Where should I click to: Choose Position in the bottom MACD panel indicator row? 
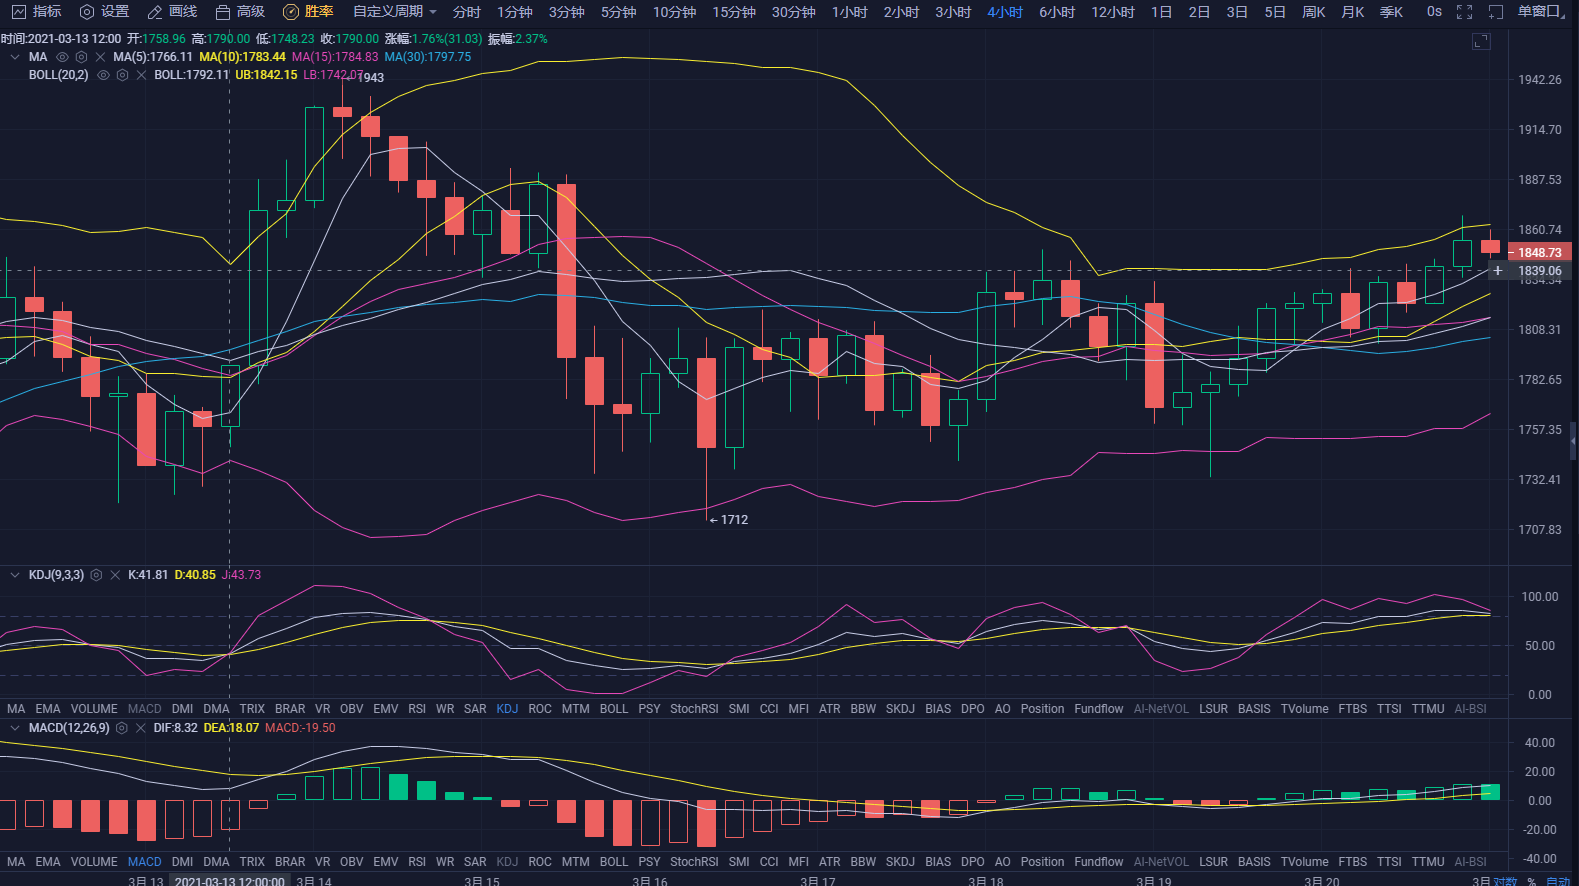click(x=1042, y=862)
